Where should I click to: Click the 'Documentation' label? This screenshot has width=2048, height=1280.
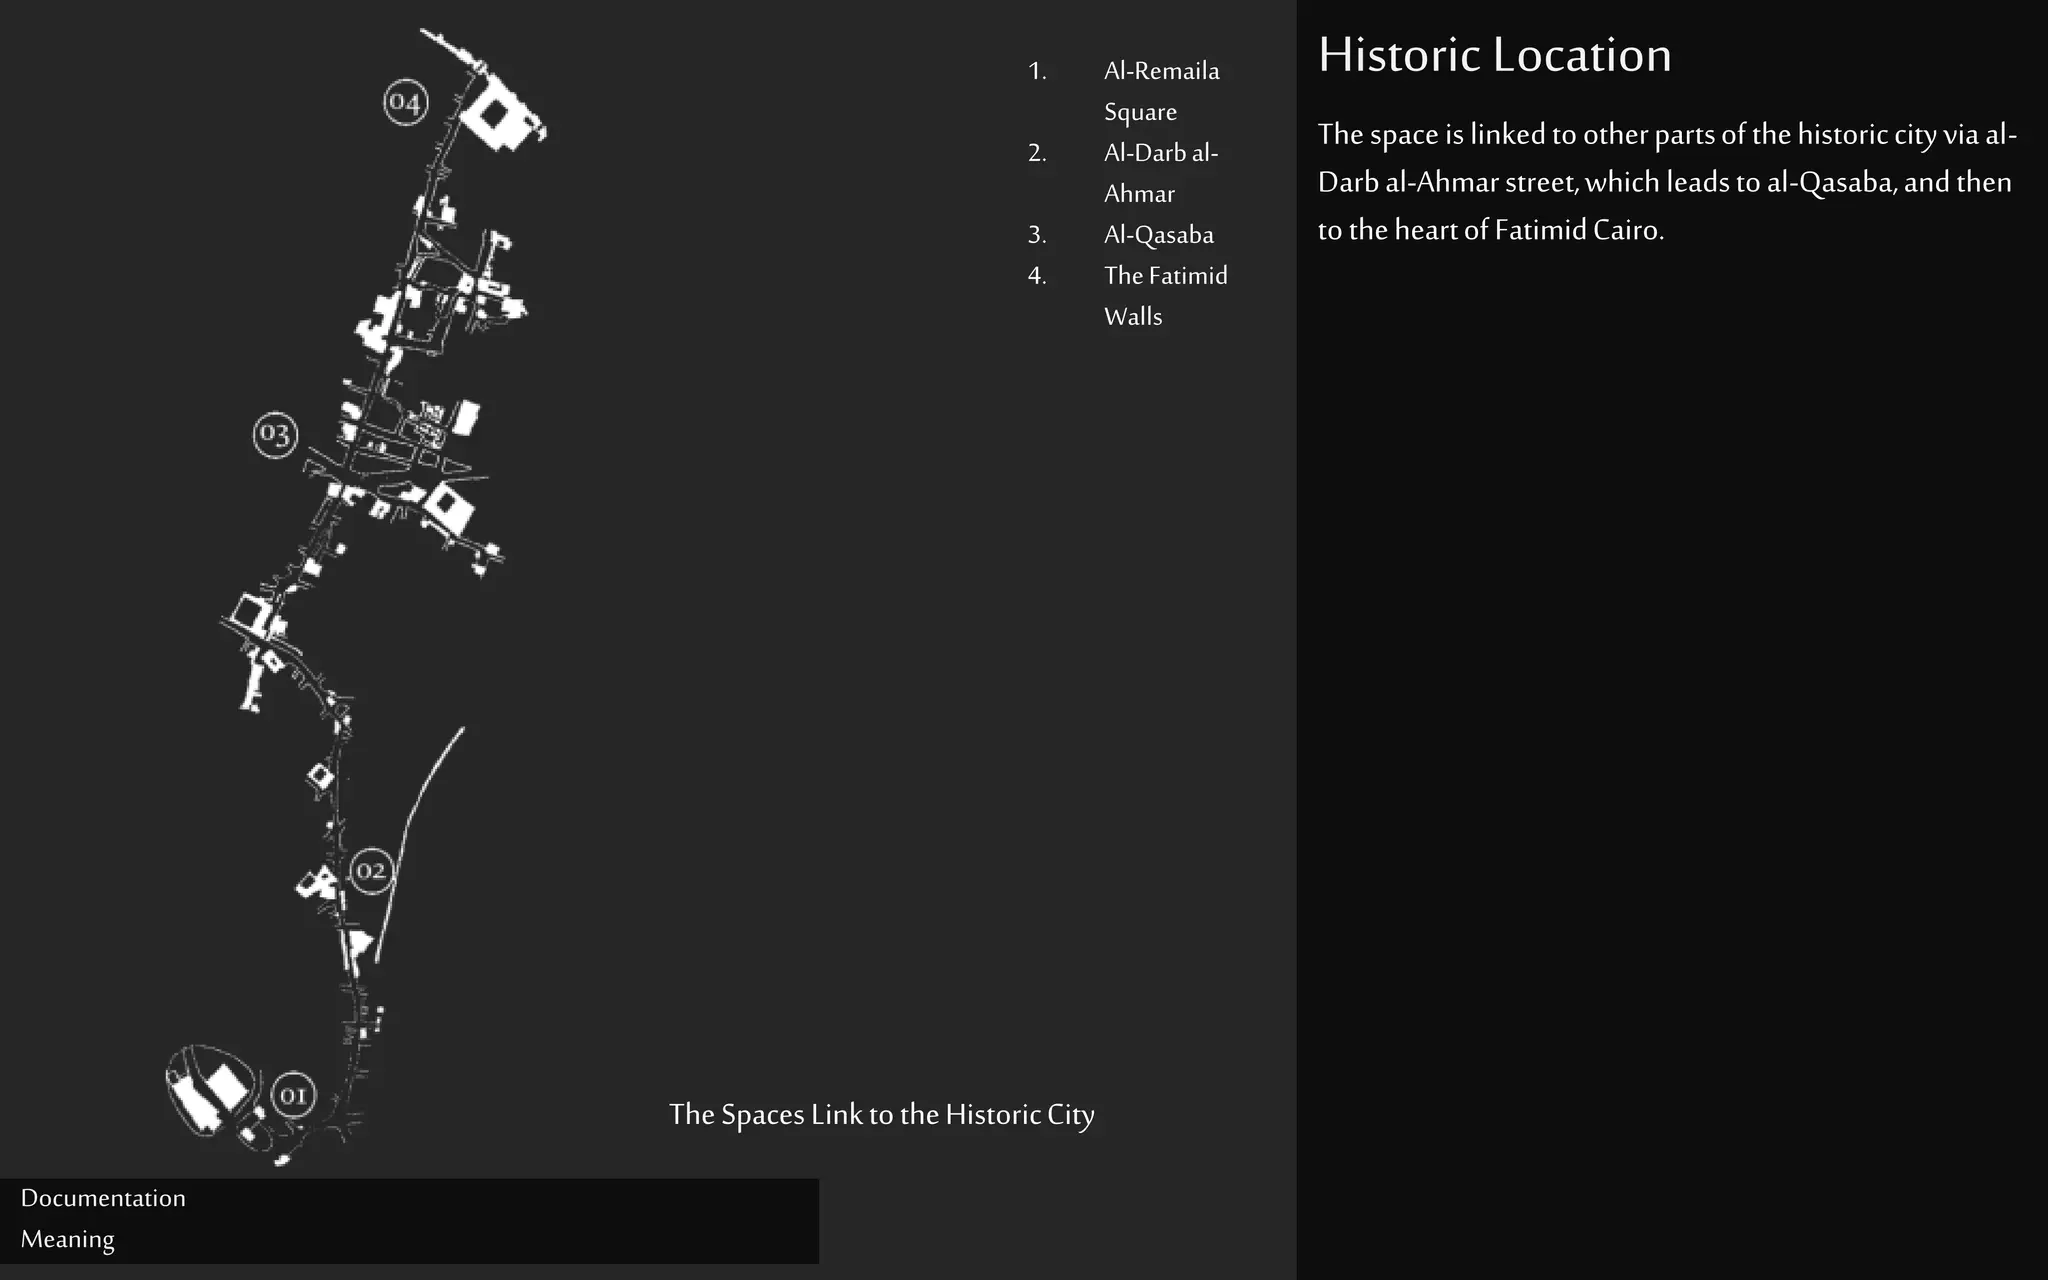coord(103,1198)
